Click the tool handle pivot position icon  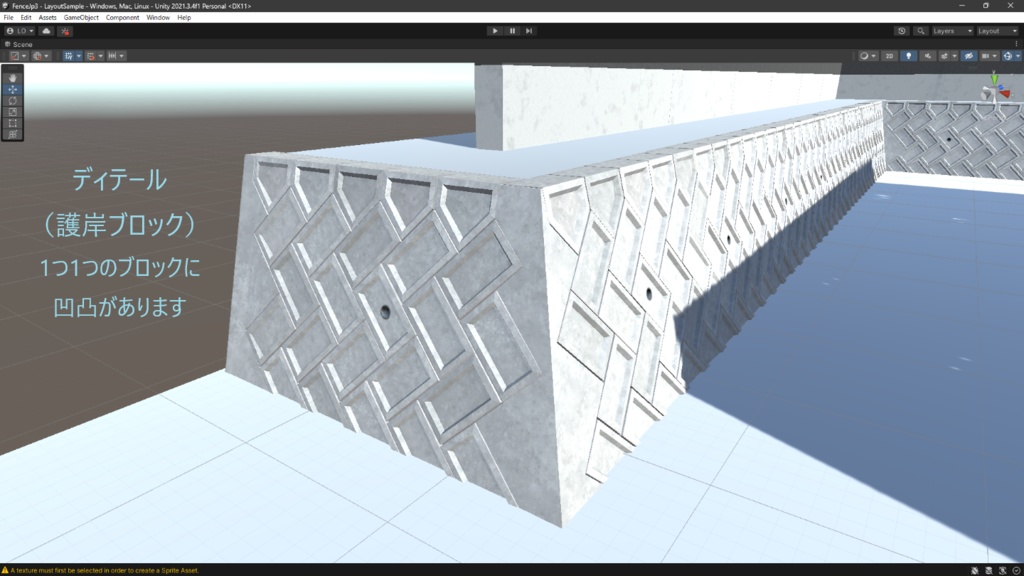14,56
